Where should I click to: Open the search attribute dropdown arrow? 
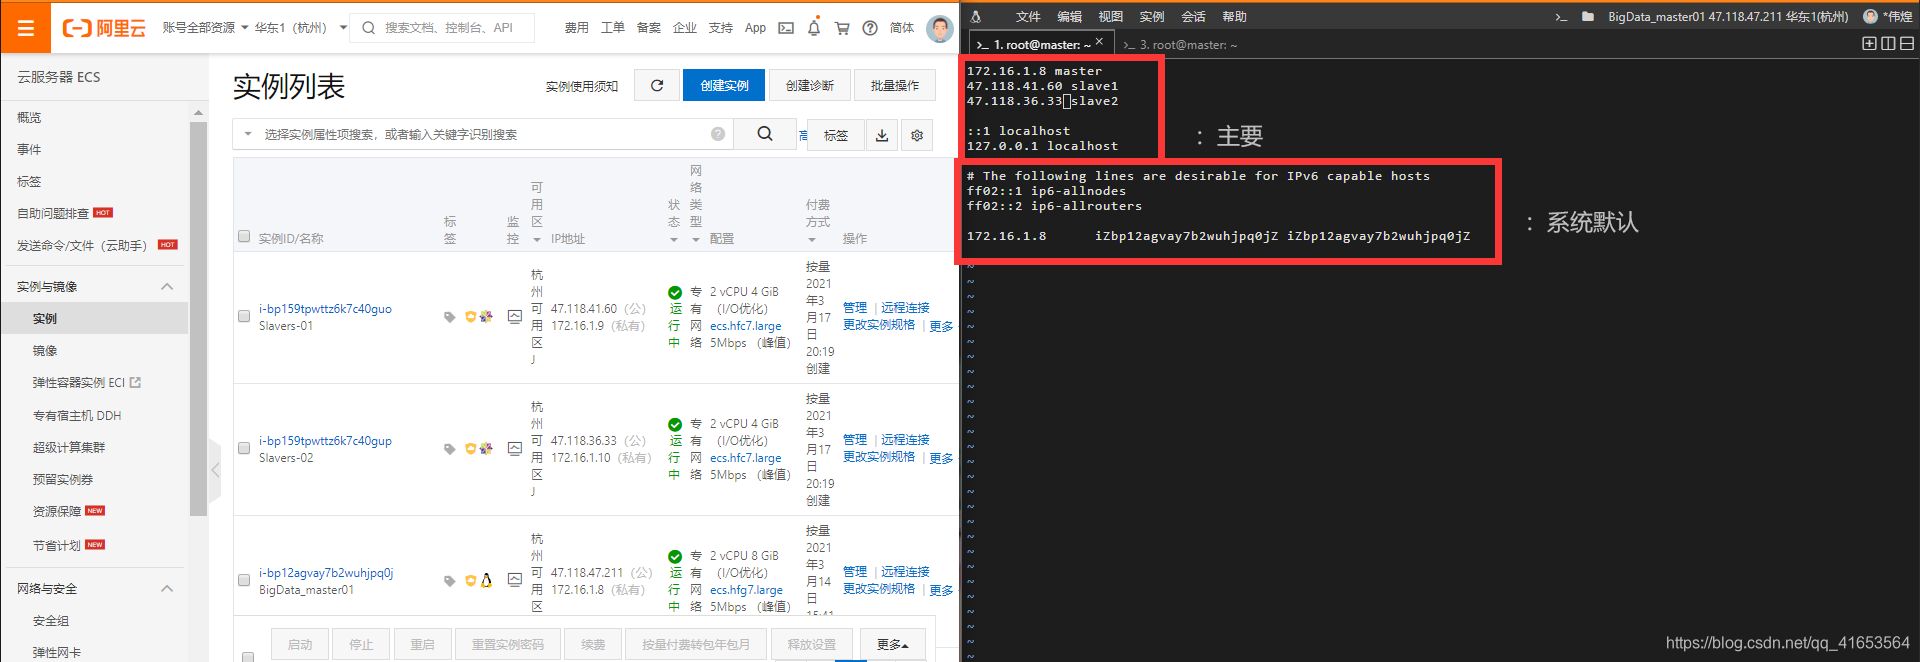coord(248,134)
